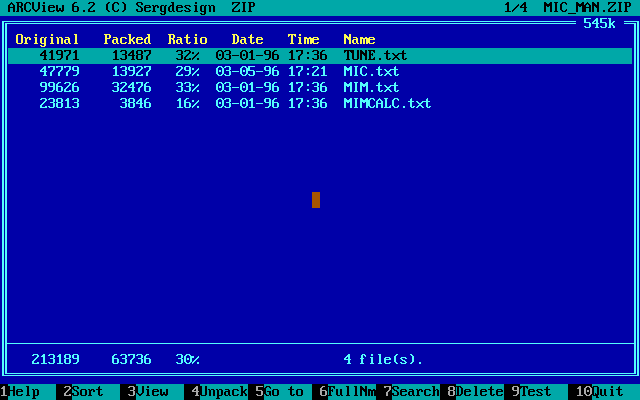Click the Packed column header
This screenshot has height=400, width=640.
point(127,40)
